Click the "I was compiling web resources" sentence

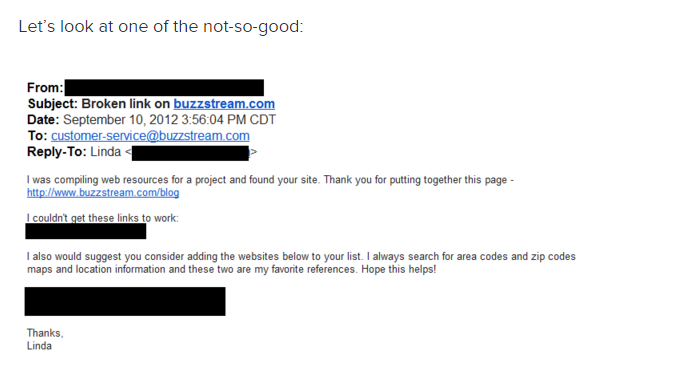pyautogui.click(x=270, y=180)
